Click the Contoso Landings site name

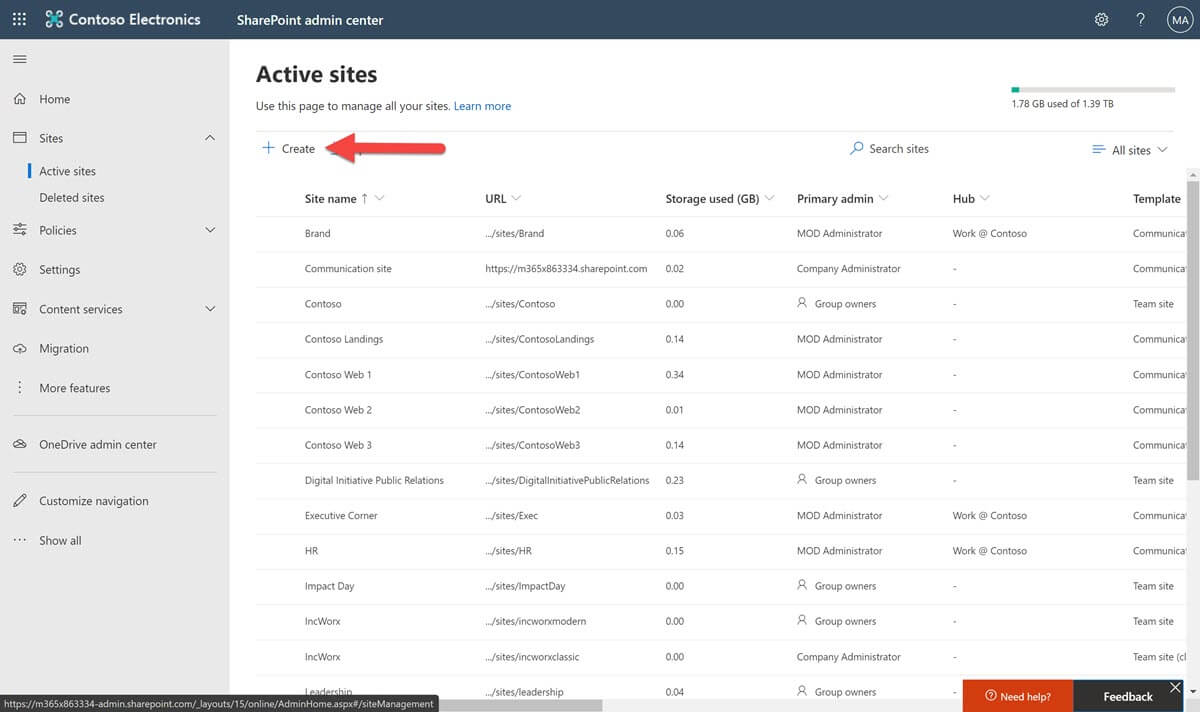click(x=344, y=339)
